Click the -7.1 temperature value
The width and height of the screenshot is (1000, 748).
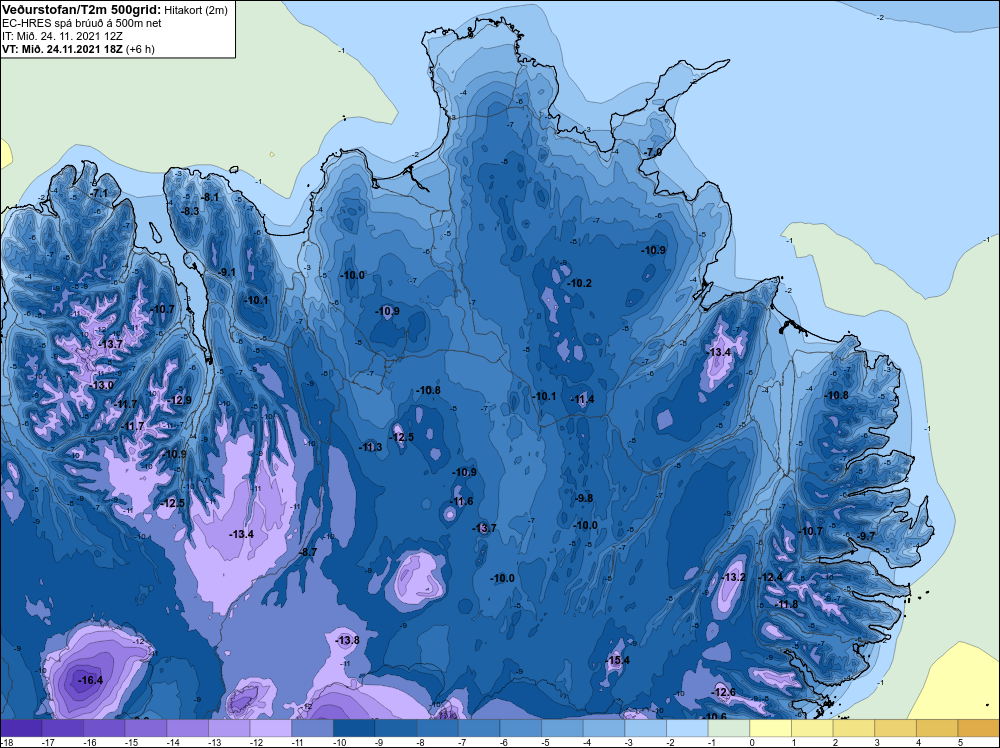(99, 193)
